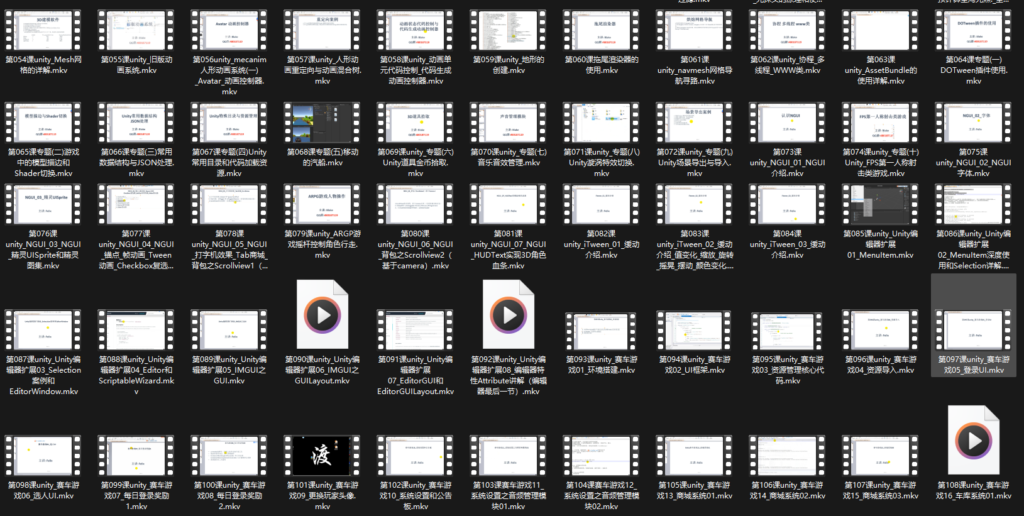
Task: Select the 第072课 Unity场景导出与导入 thumbnail
Action: pyautogui.click(x=694, y=122)
